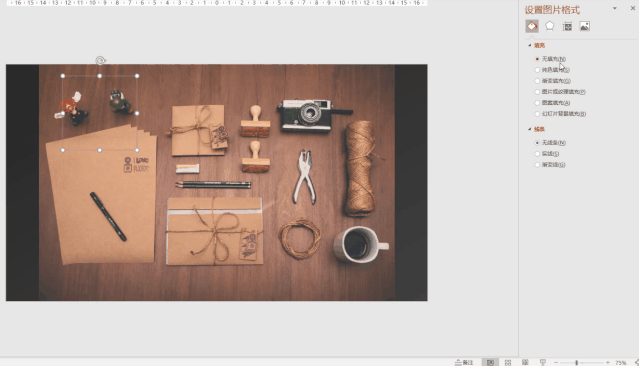The height and width of the screenshot is (366, 639).
Task: Switch to Normal view in status bar
Action: coord(490,362)
